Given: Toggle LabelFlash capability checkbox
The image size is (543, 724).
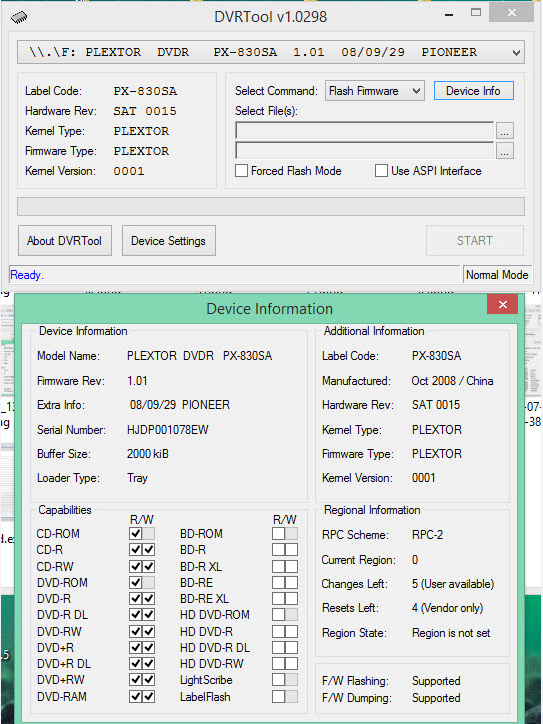Looking at the screenshot, I should click(x=278, y=697).
